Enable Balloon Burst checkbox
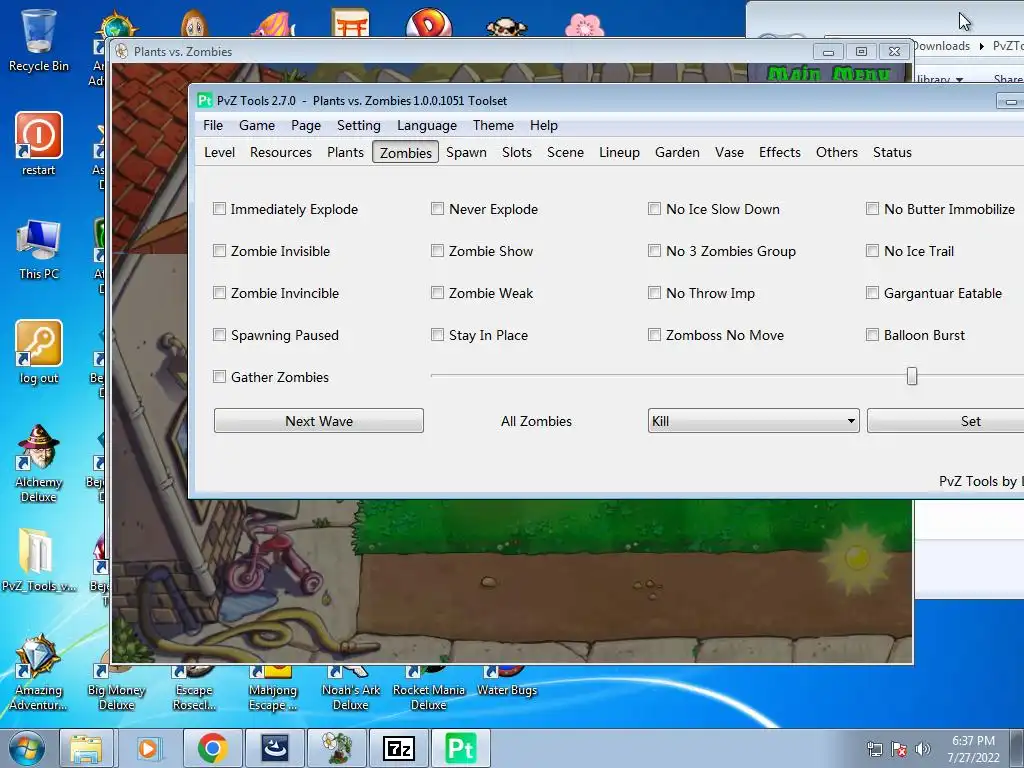1024x768 pixels. pyautogui.click(x=872, y=335)
